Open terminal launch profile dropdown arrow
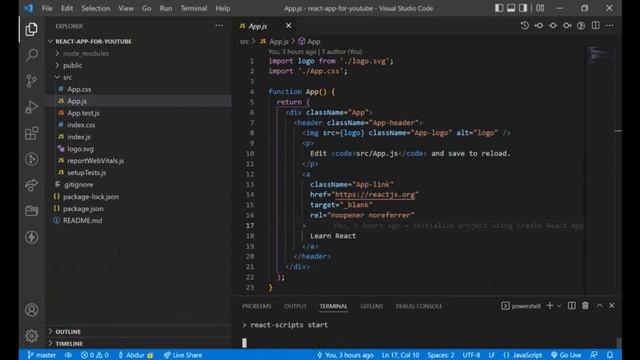The width and height of the screenshot is (640, 360). 559,306
